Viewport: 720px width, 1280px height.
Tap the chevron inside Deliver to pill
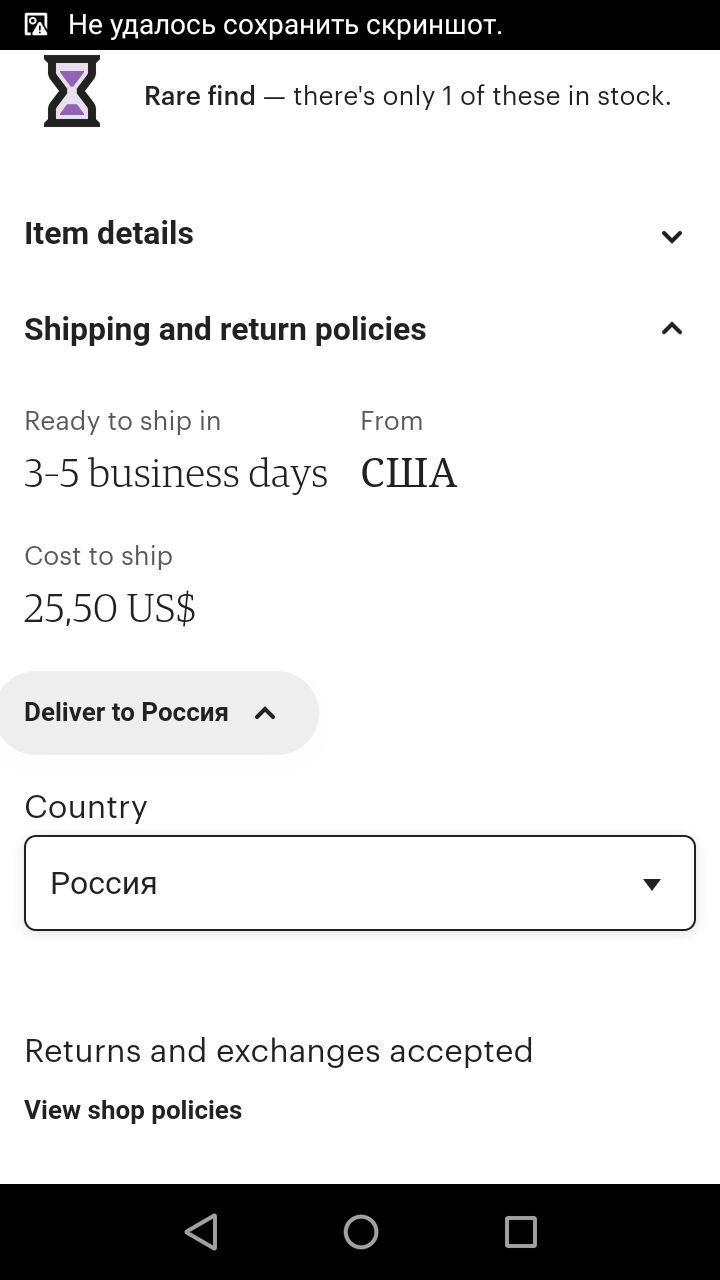265,713
